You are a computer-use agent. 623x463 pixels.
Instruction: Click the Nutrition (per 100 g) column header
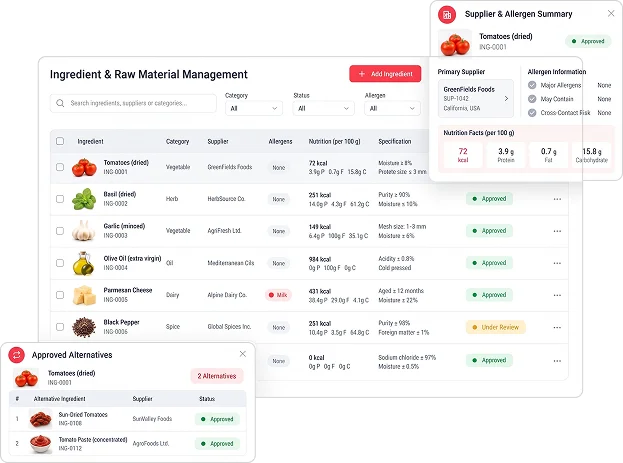coord(335,141)
